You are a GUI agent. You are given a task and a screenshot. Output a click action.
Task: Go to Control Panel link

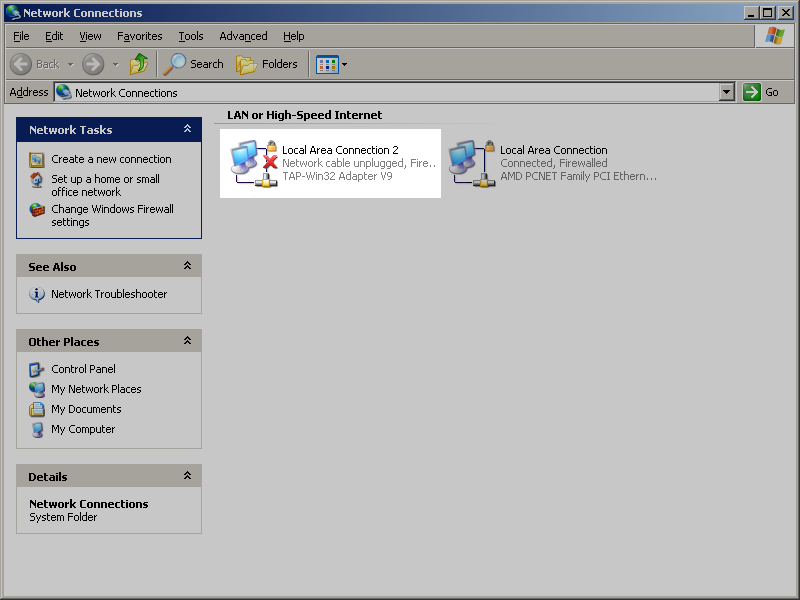pyautogui.click(x=83, y=369)
